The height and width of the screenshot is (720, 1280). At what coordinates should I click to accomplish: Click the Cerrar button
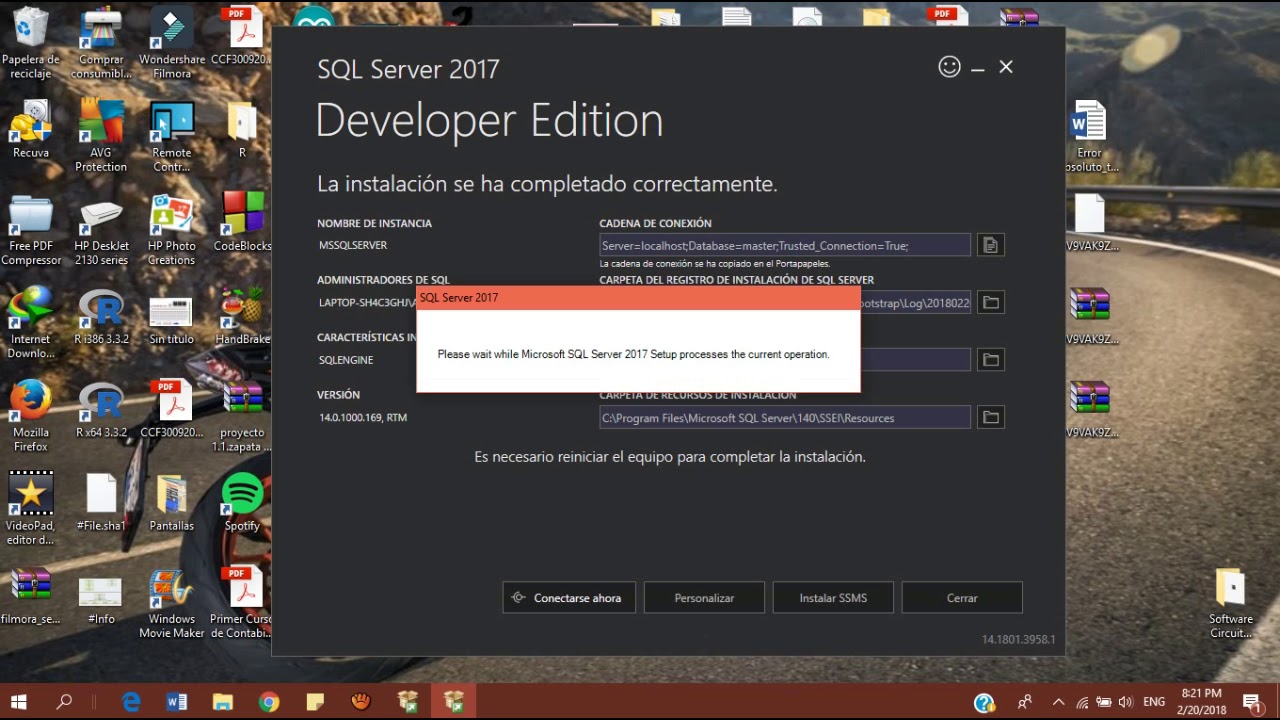click(x=962, y=598)
